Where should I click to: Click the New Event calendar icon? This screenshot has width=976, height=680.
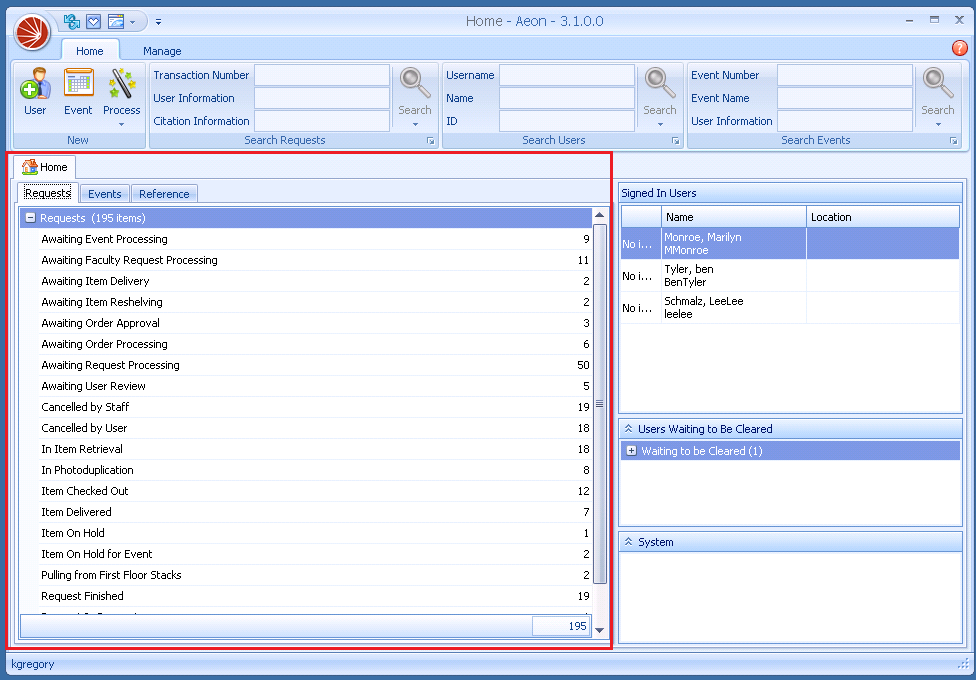coord(78,88)
